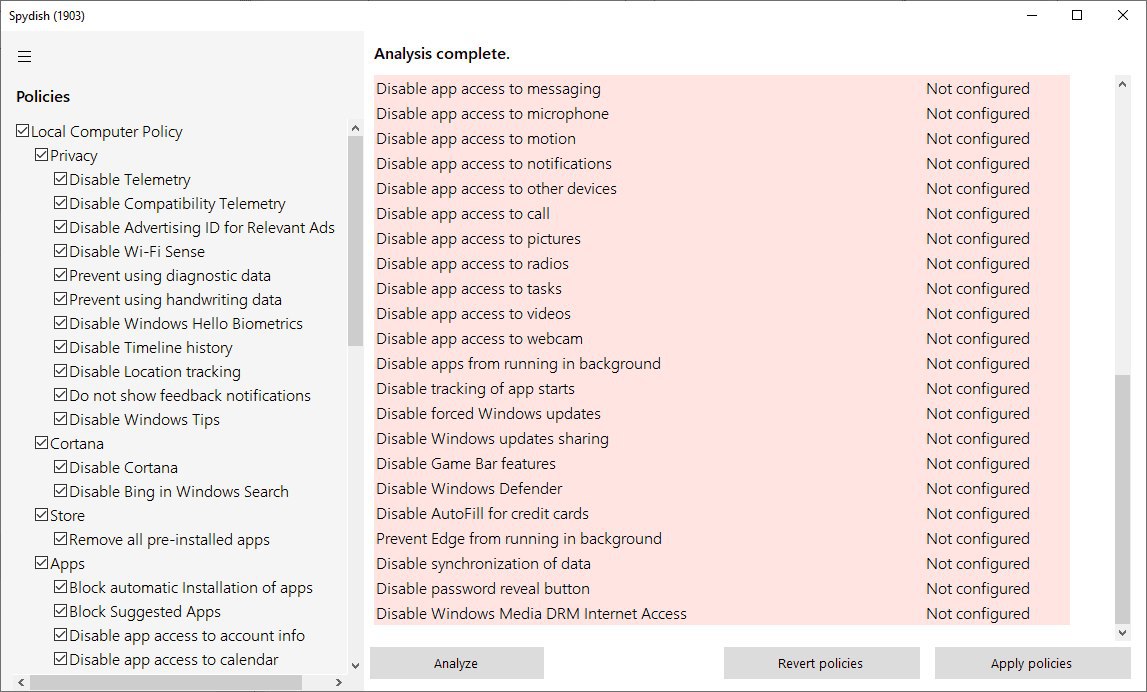The height and width of the screenshot is (692, 1147).
Task: Toggle the Local Computer Policy root checkbox
Action: (x=23, y=132)
